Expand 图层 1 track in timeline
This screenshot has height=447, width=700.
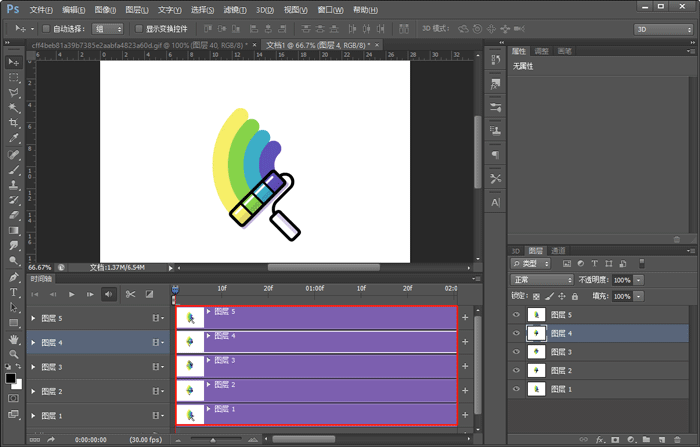click(33, 416)
